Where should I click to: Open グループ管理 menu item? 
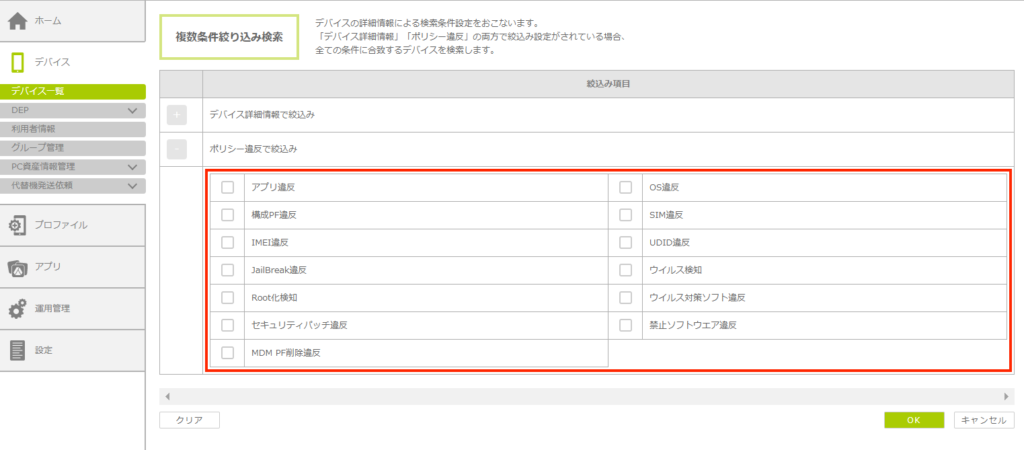coord(72,148)
